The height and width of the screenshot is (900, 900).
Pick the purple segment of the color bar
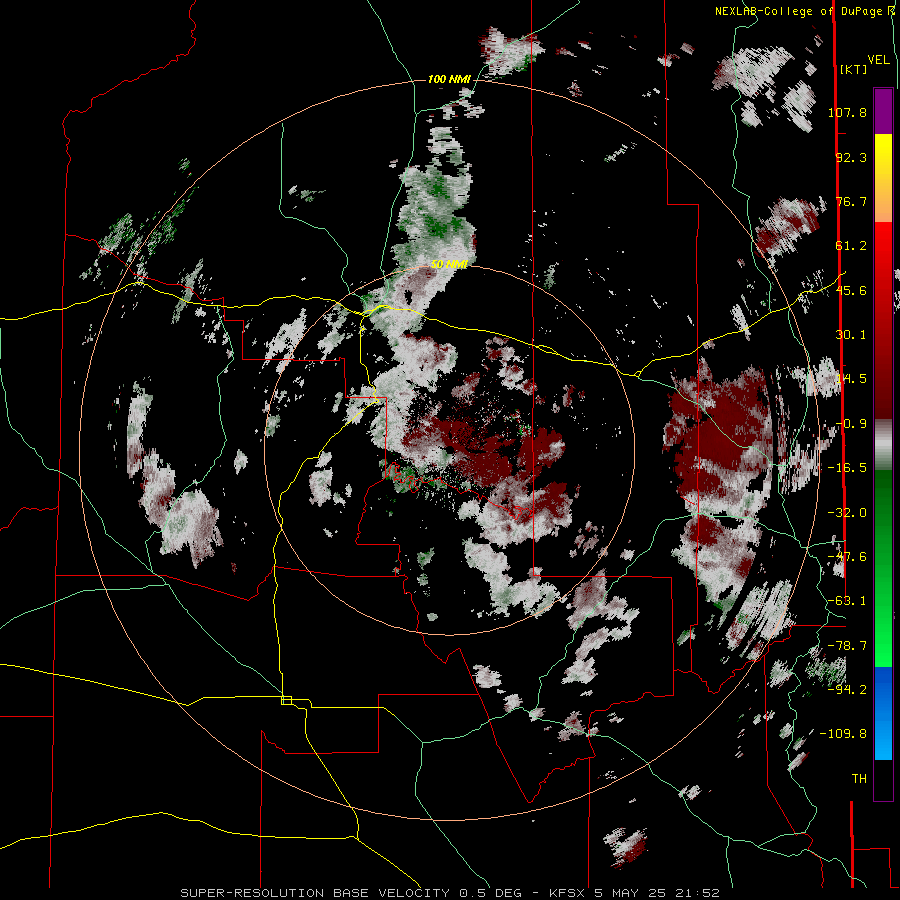tap(883, 111)
